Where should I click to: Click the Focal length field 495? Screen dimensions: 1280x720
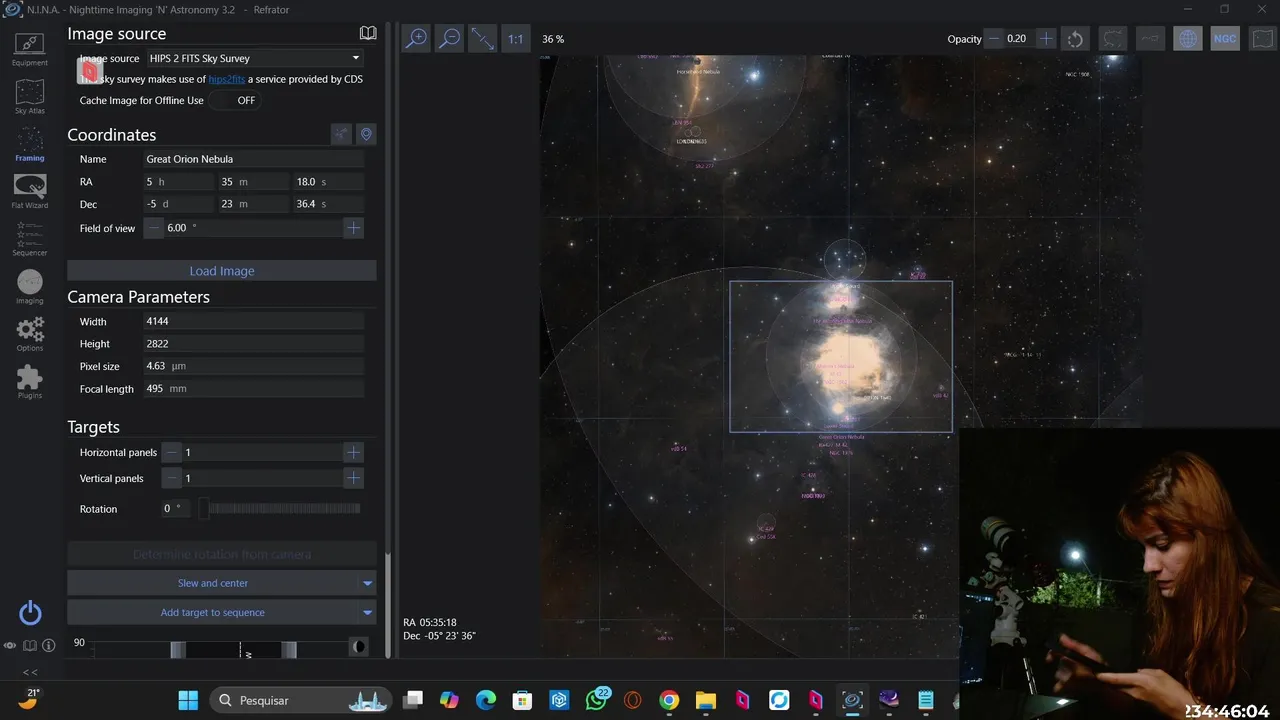254,389
